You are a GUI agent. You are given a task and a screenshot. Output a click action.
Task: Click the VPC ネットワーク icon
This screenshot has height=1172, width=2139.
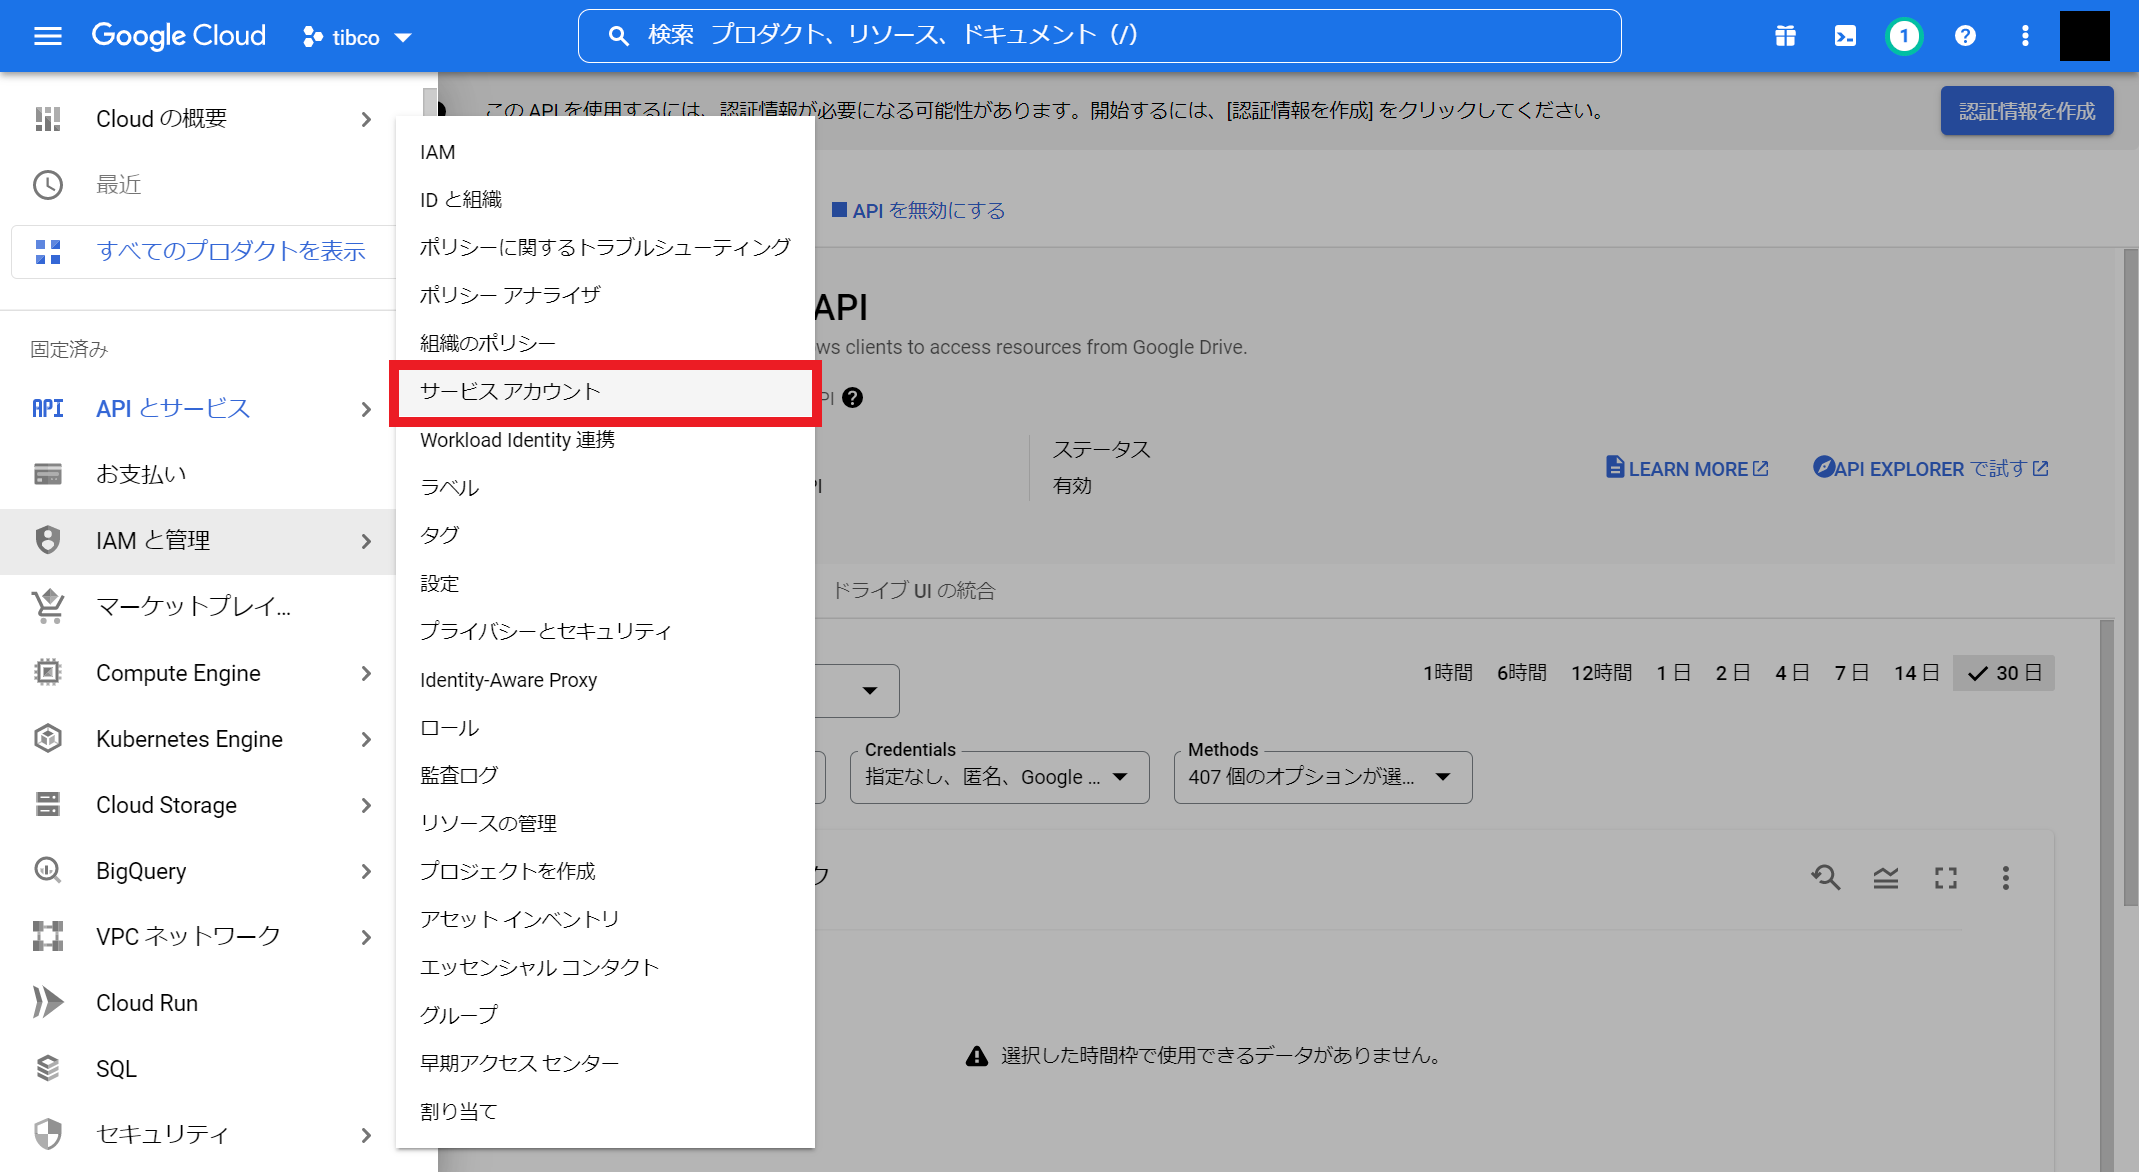point(48,936)
